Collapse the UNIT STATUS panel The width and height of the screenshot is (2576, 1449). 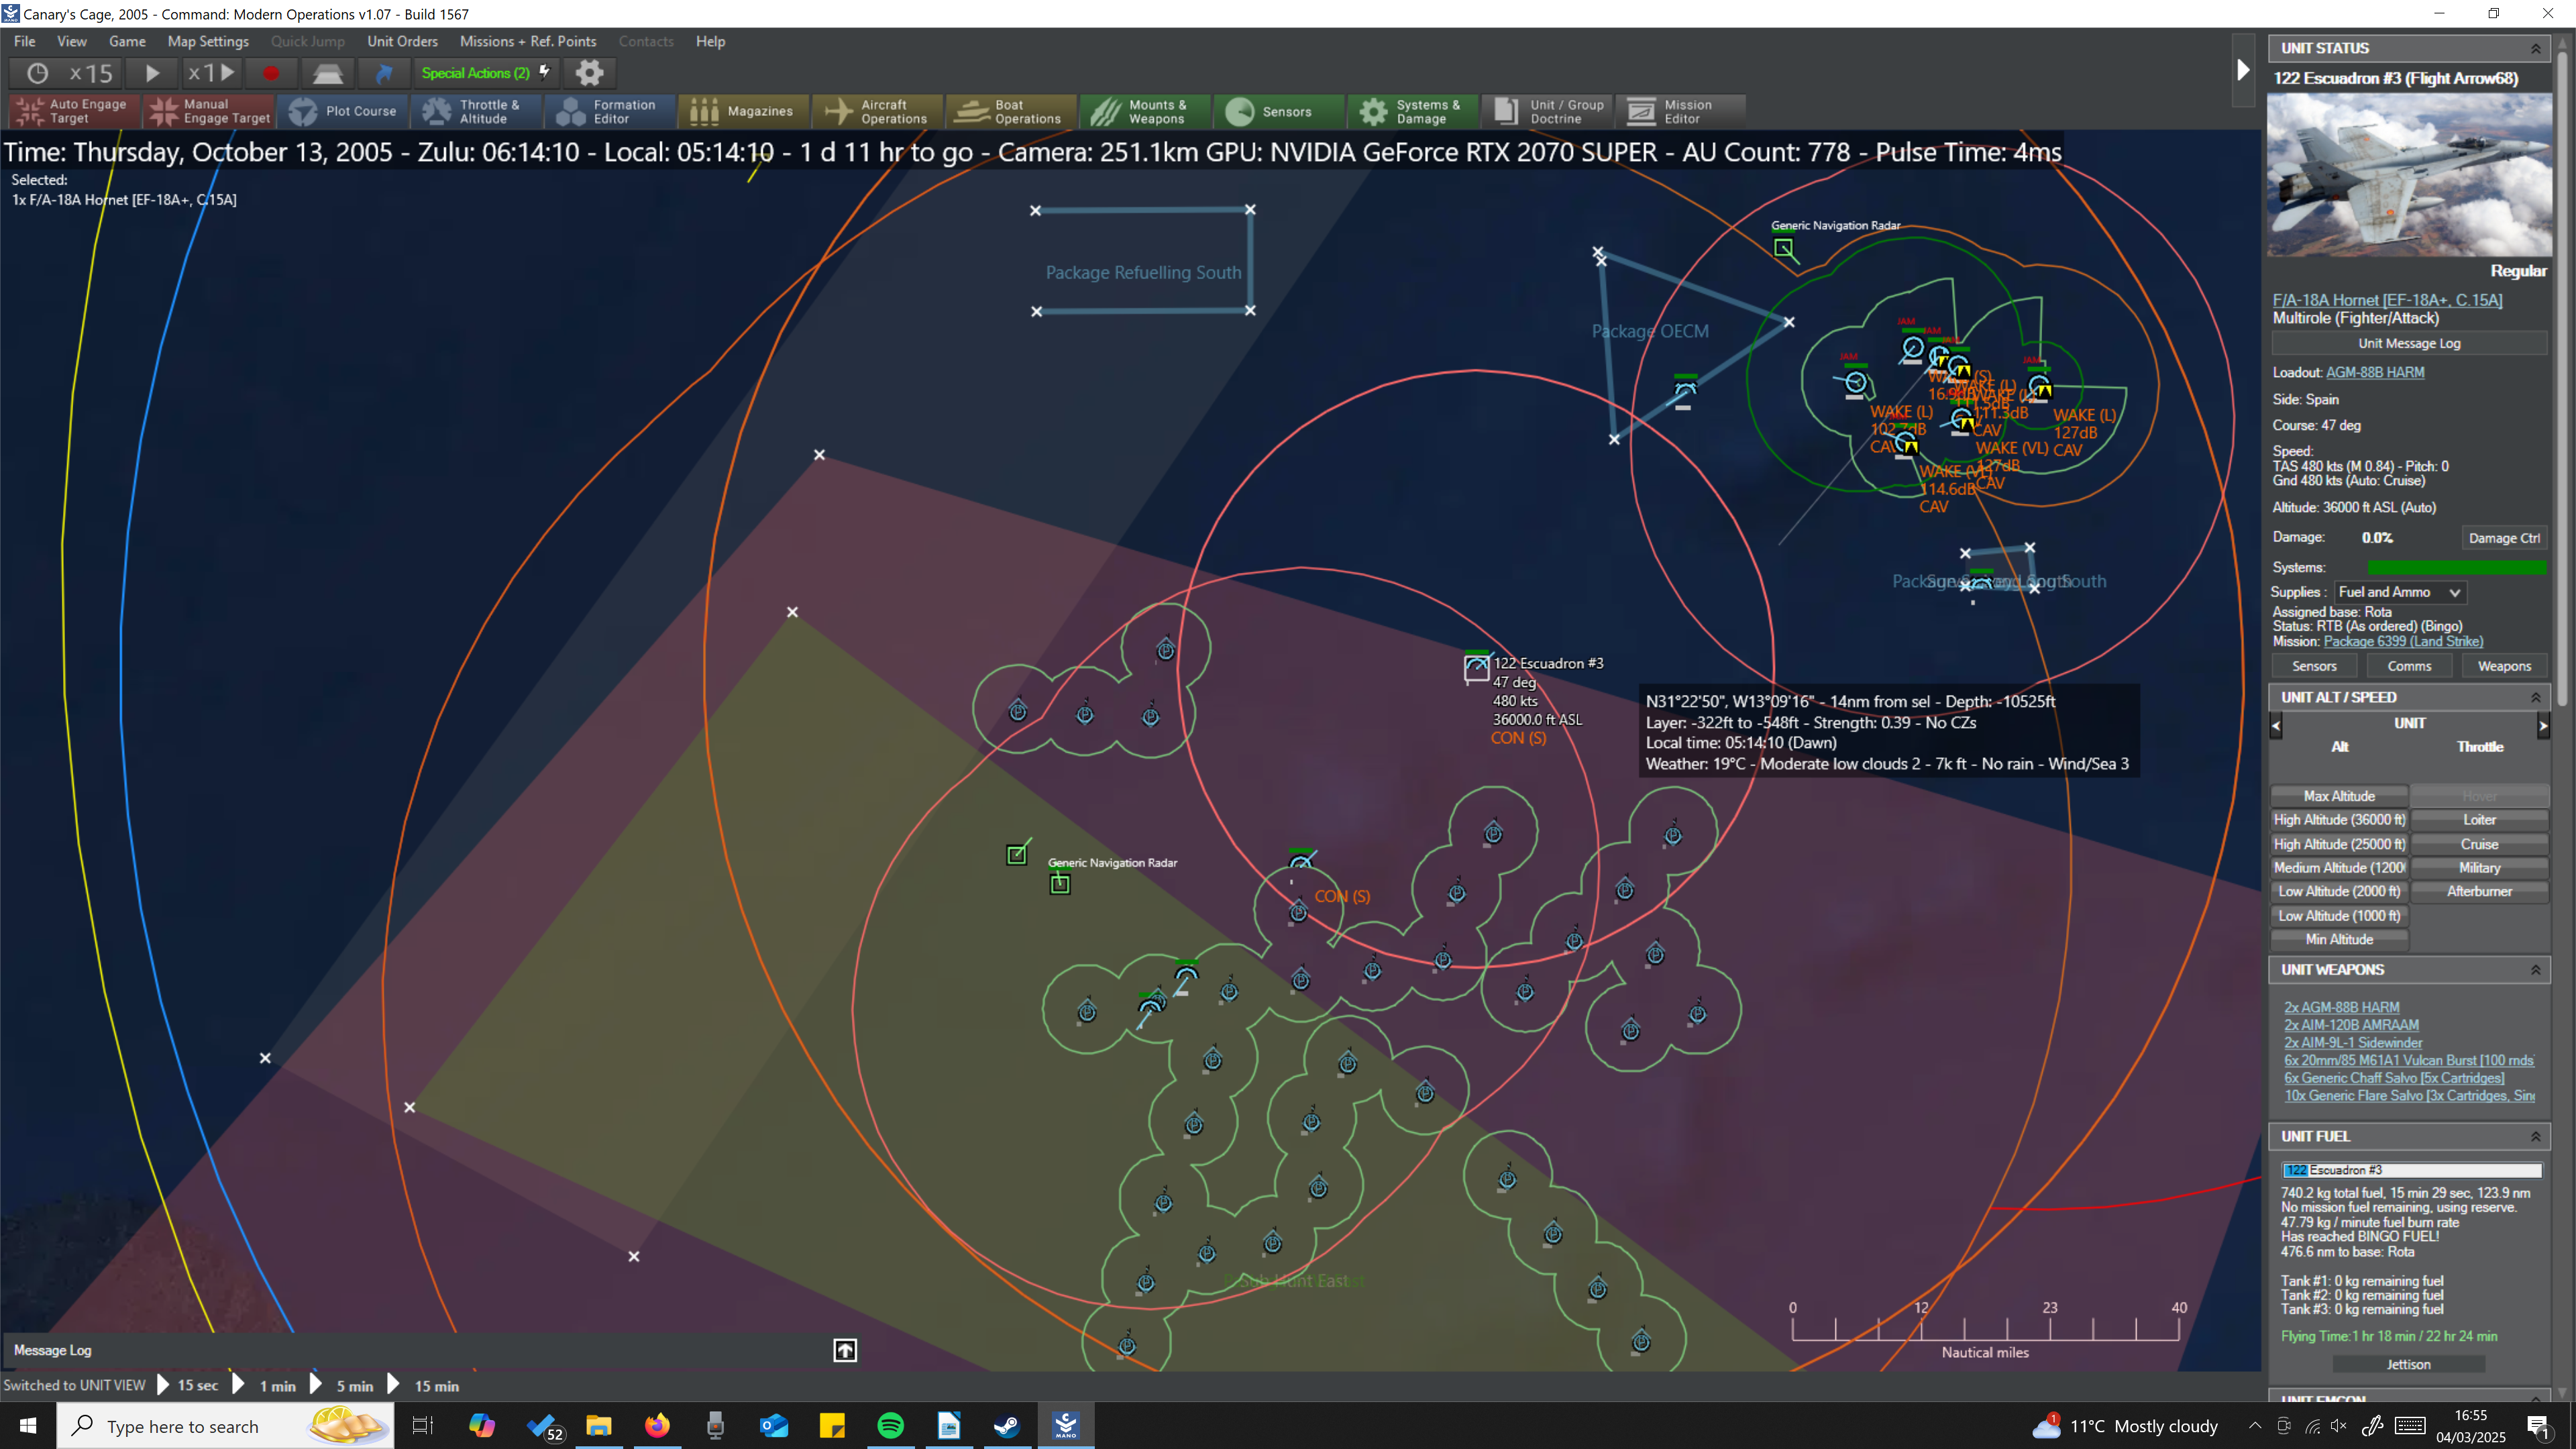click(2535, 48)
